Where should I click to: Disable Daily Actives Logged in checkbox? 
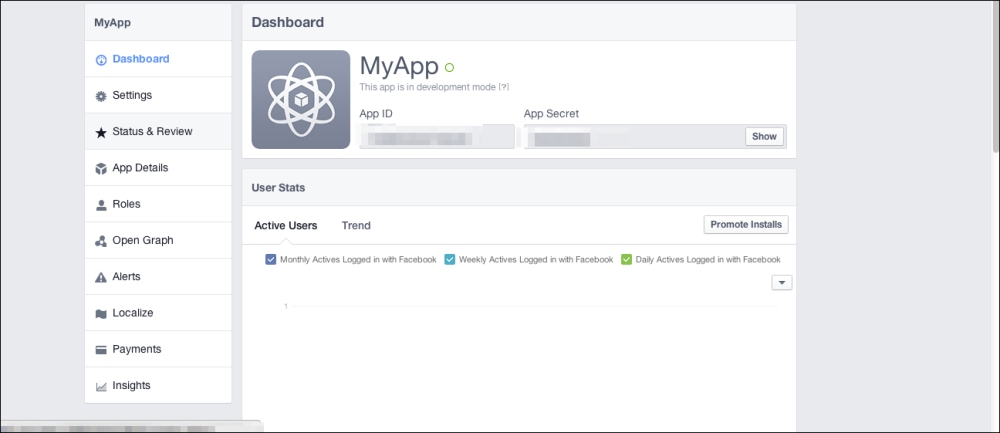pos(627,260)
